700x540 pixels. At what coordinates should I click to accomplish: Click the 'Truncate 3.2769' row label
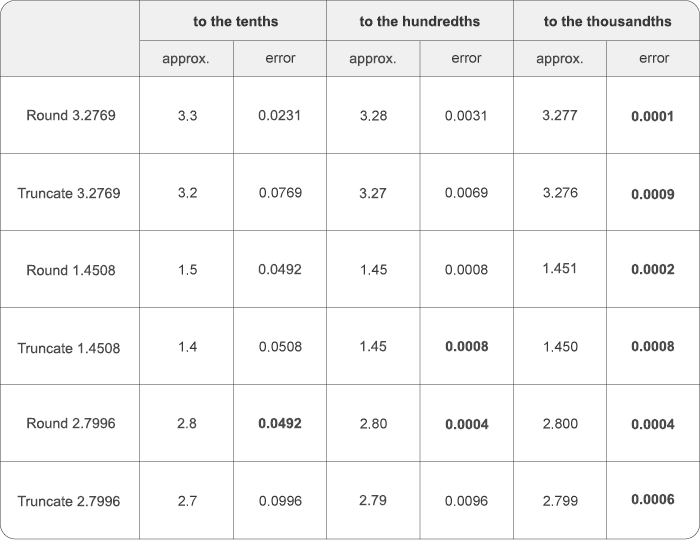tap(70, 192)
